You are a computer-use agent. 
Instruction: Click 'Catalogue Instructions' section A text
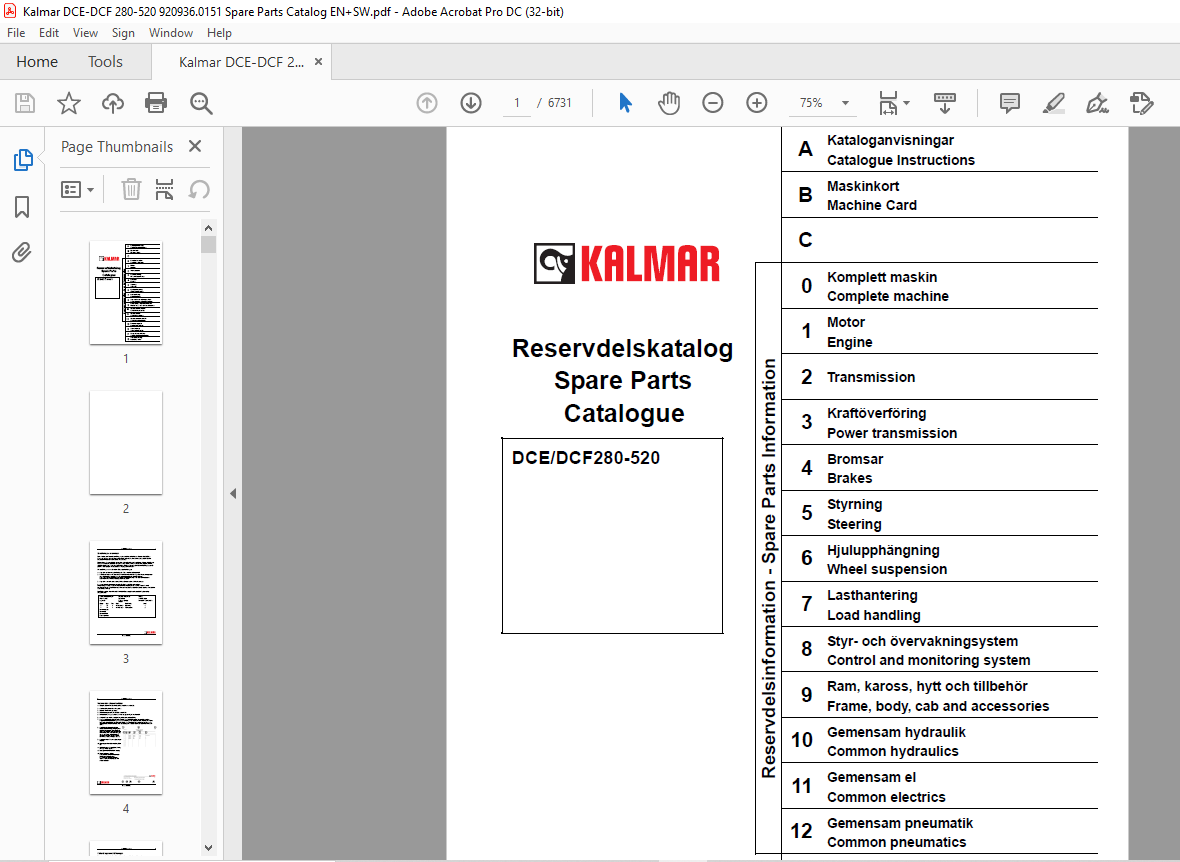(900, 160)
